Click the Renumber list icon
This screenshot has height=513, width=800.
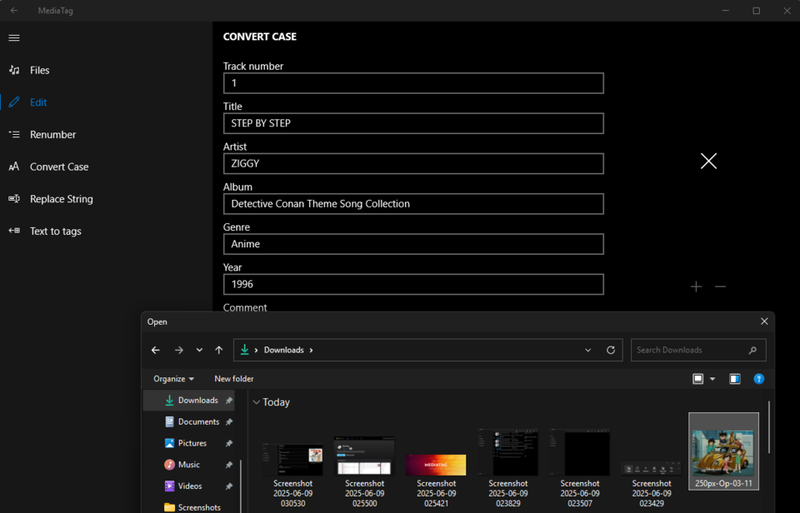(x=14, y=134)
